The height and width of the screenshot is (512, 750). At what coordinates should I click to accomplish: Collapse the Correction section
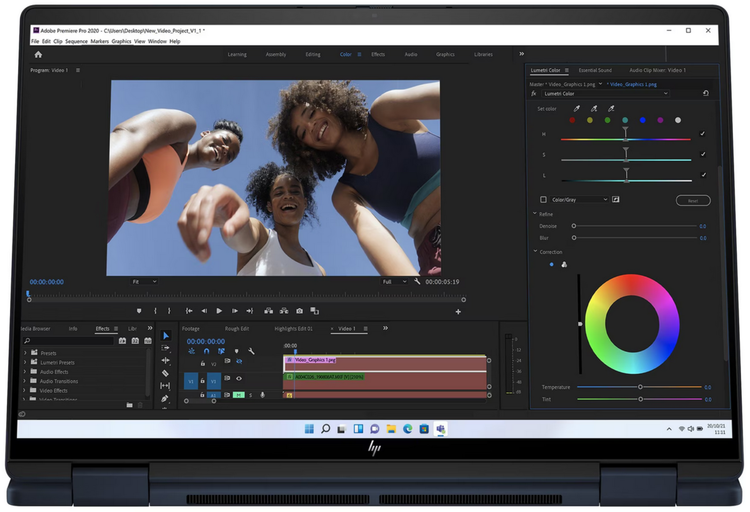535,251
